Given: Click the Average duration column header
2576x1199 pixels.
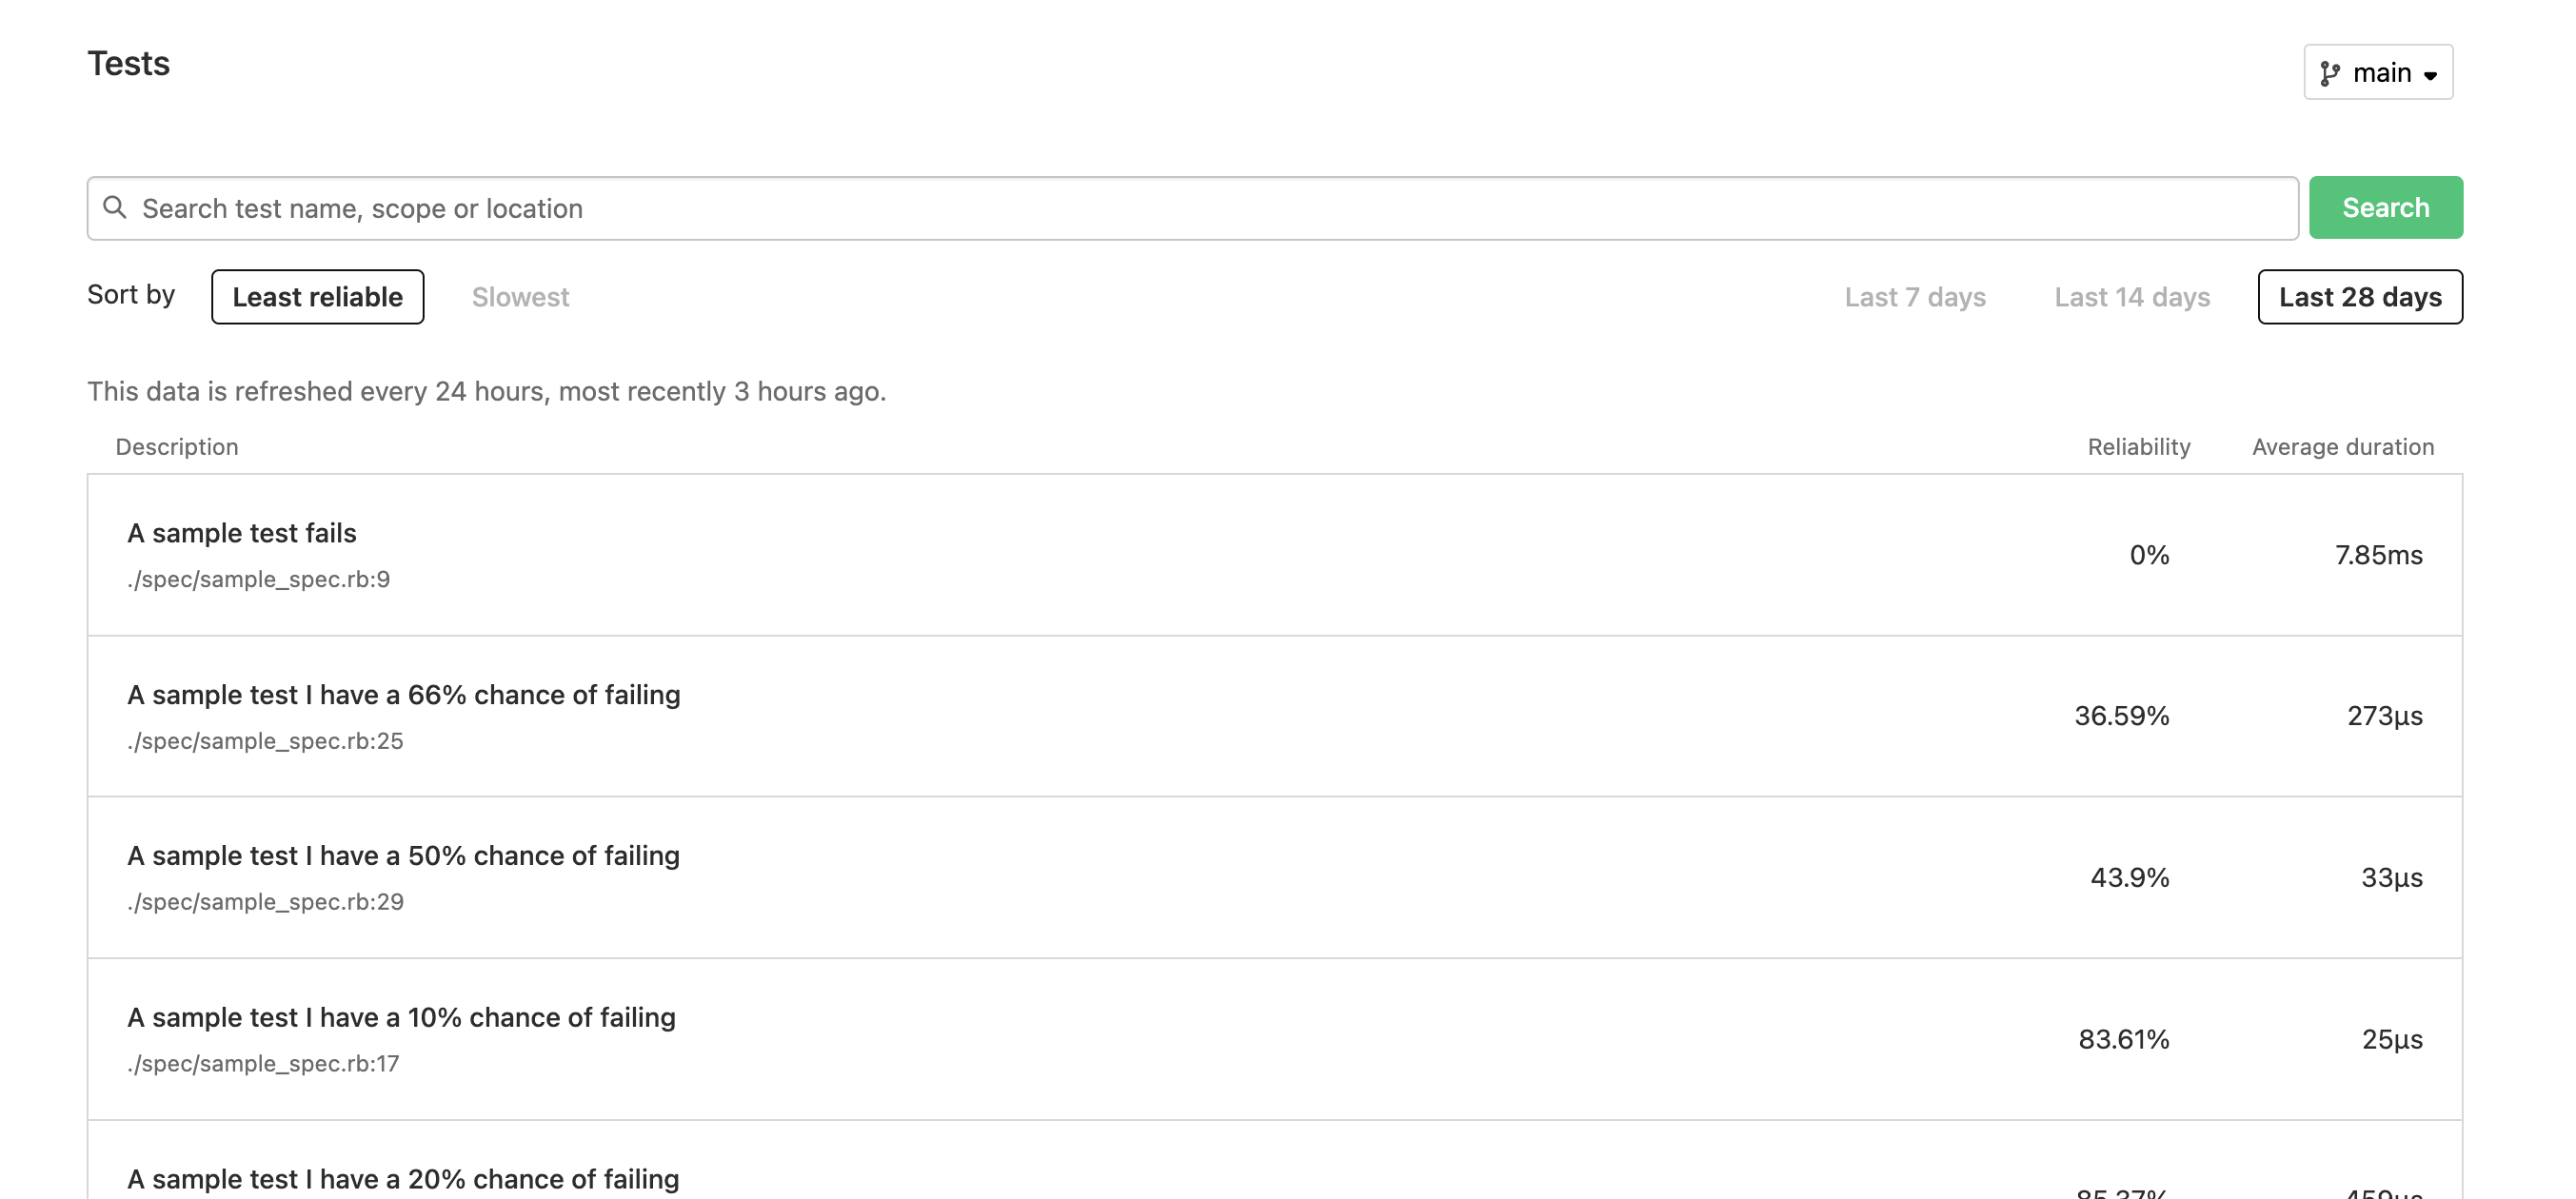Looking at the screenshot, I should coord(2342,447).
